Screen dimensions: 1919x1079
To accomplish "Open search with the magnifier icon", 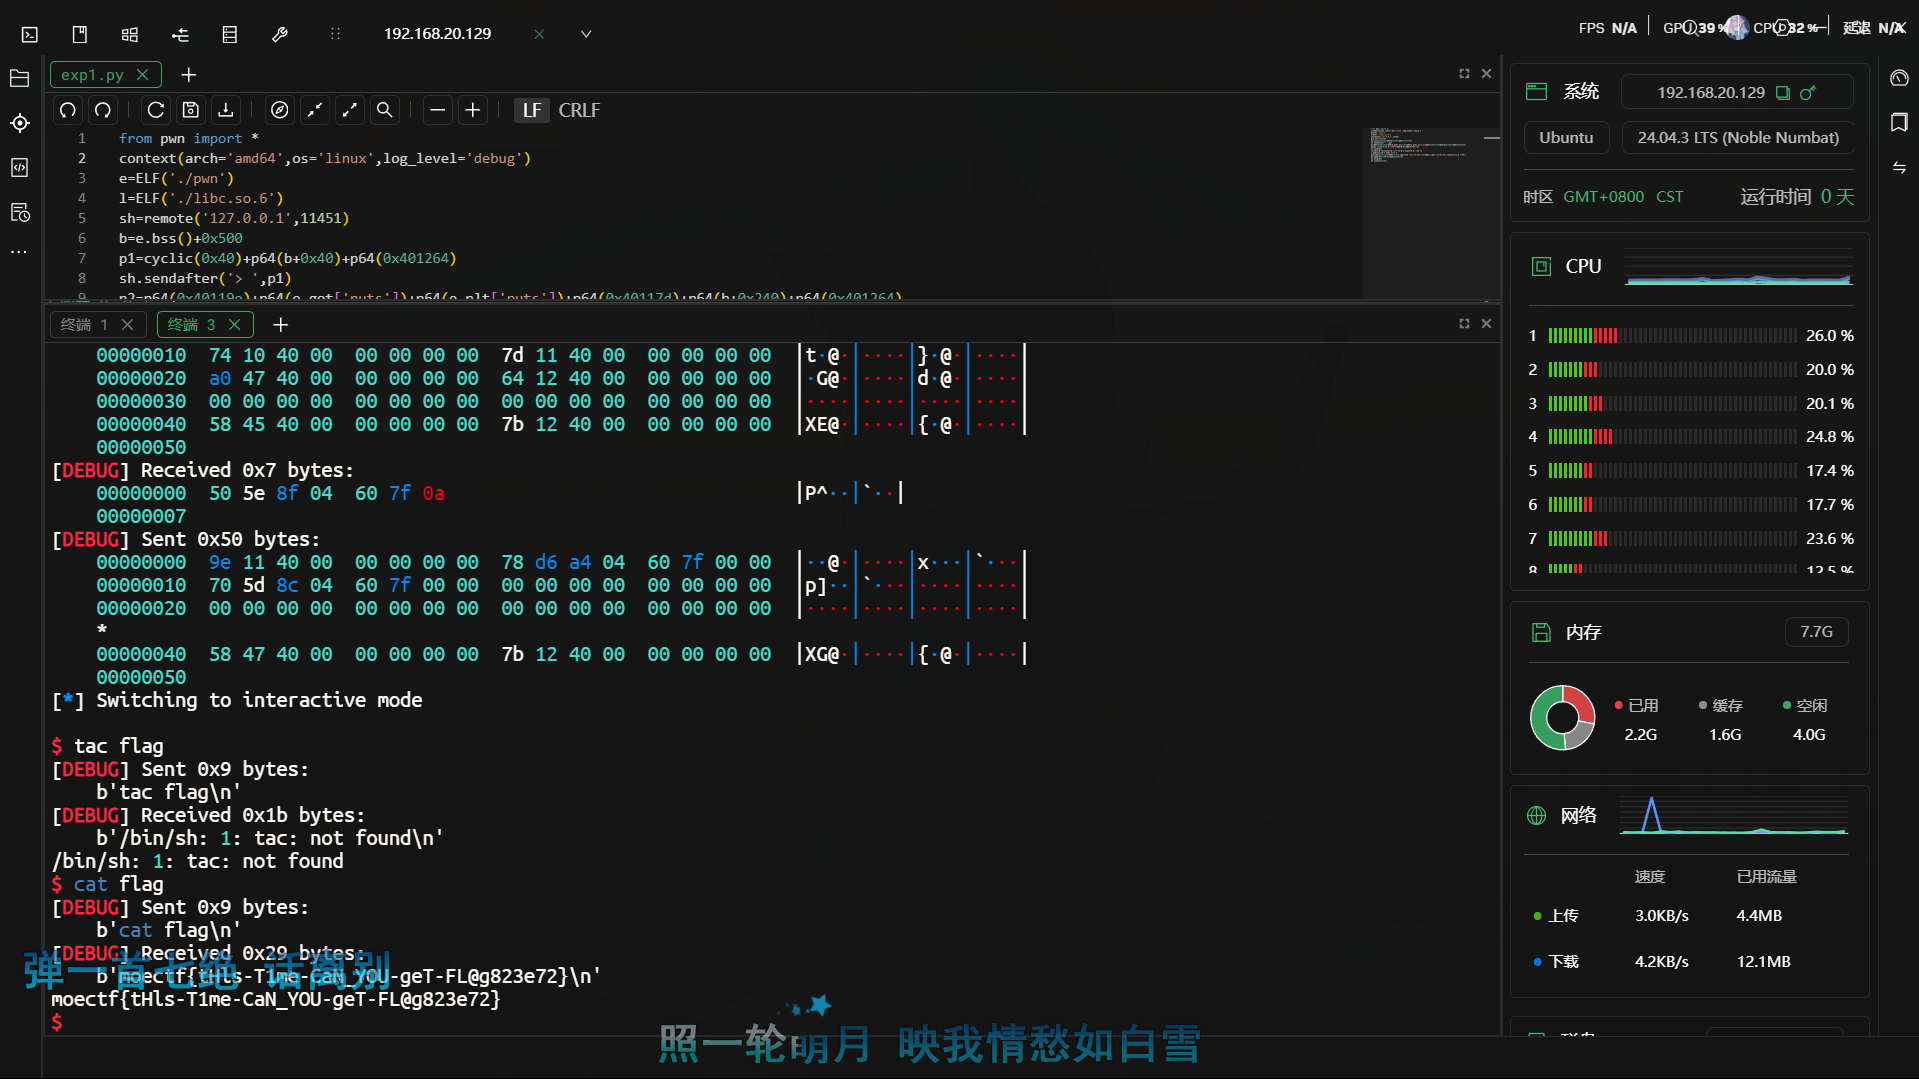I will click(x=385, y=110).
